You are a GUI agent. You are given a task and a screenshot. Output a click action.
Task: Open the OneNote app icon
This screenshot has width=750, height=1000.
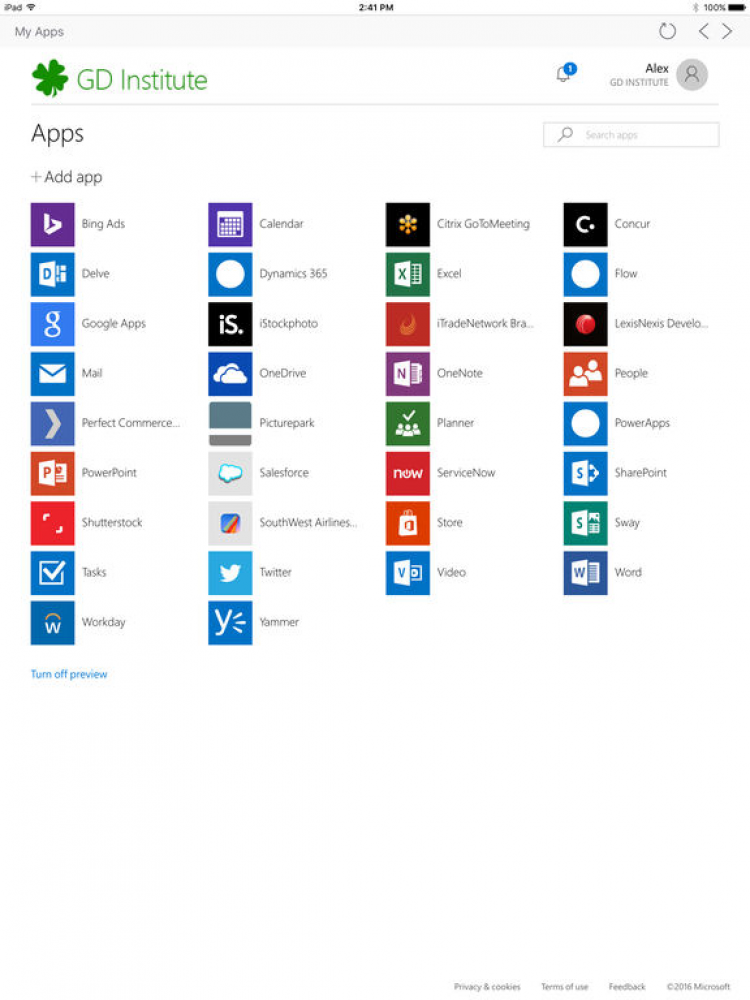click(408, 373)
